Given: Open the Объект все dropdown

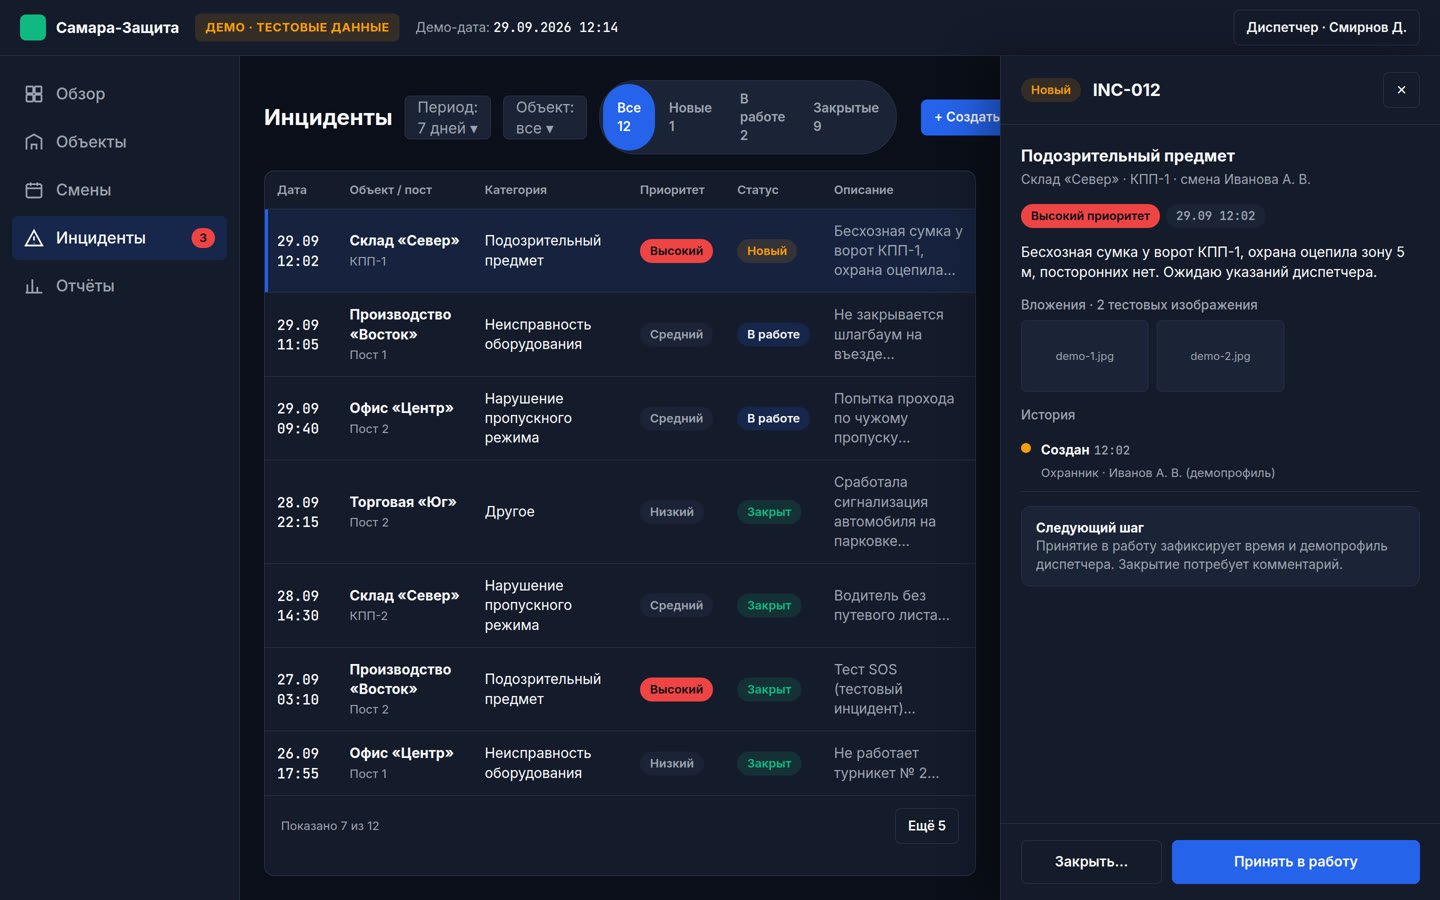Looking at the screenshot, I should (x=544, y=117).
